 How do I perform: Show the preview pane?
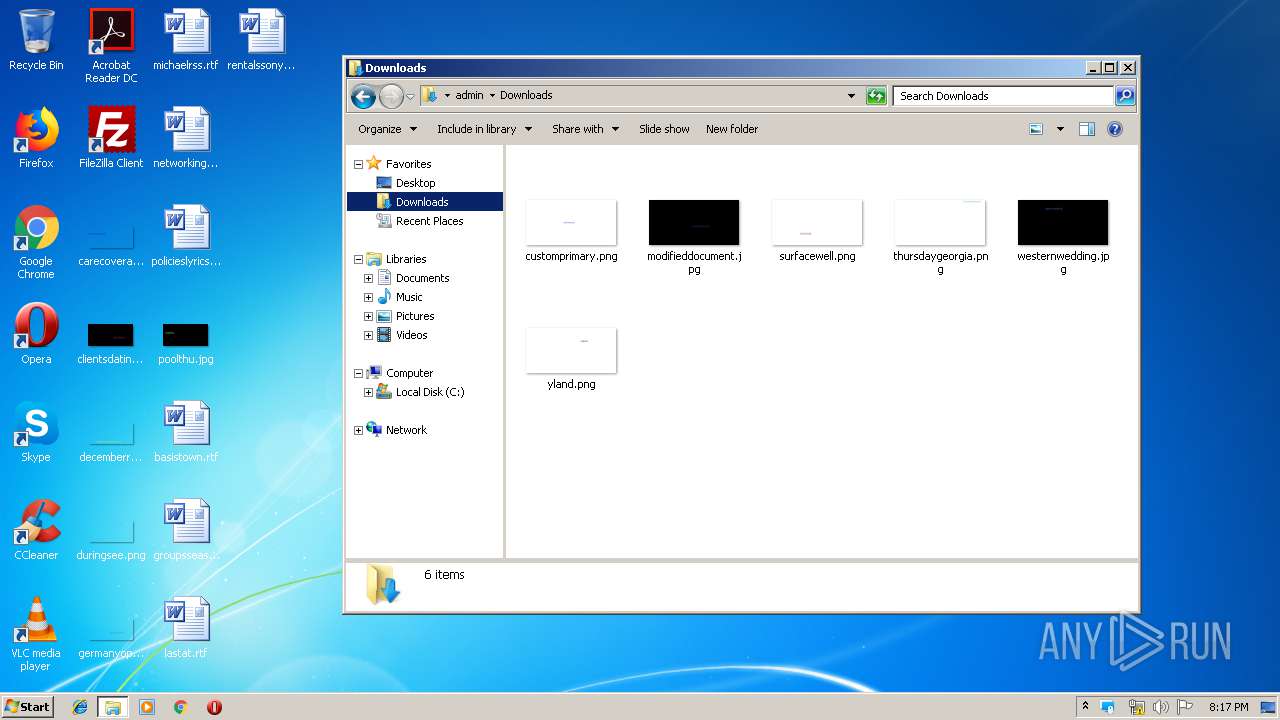coord(1087,129)
